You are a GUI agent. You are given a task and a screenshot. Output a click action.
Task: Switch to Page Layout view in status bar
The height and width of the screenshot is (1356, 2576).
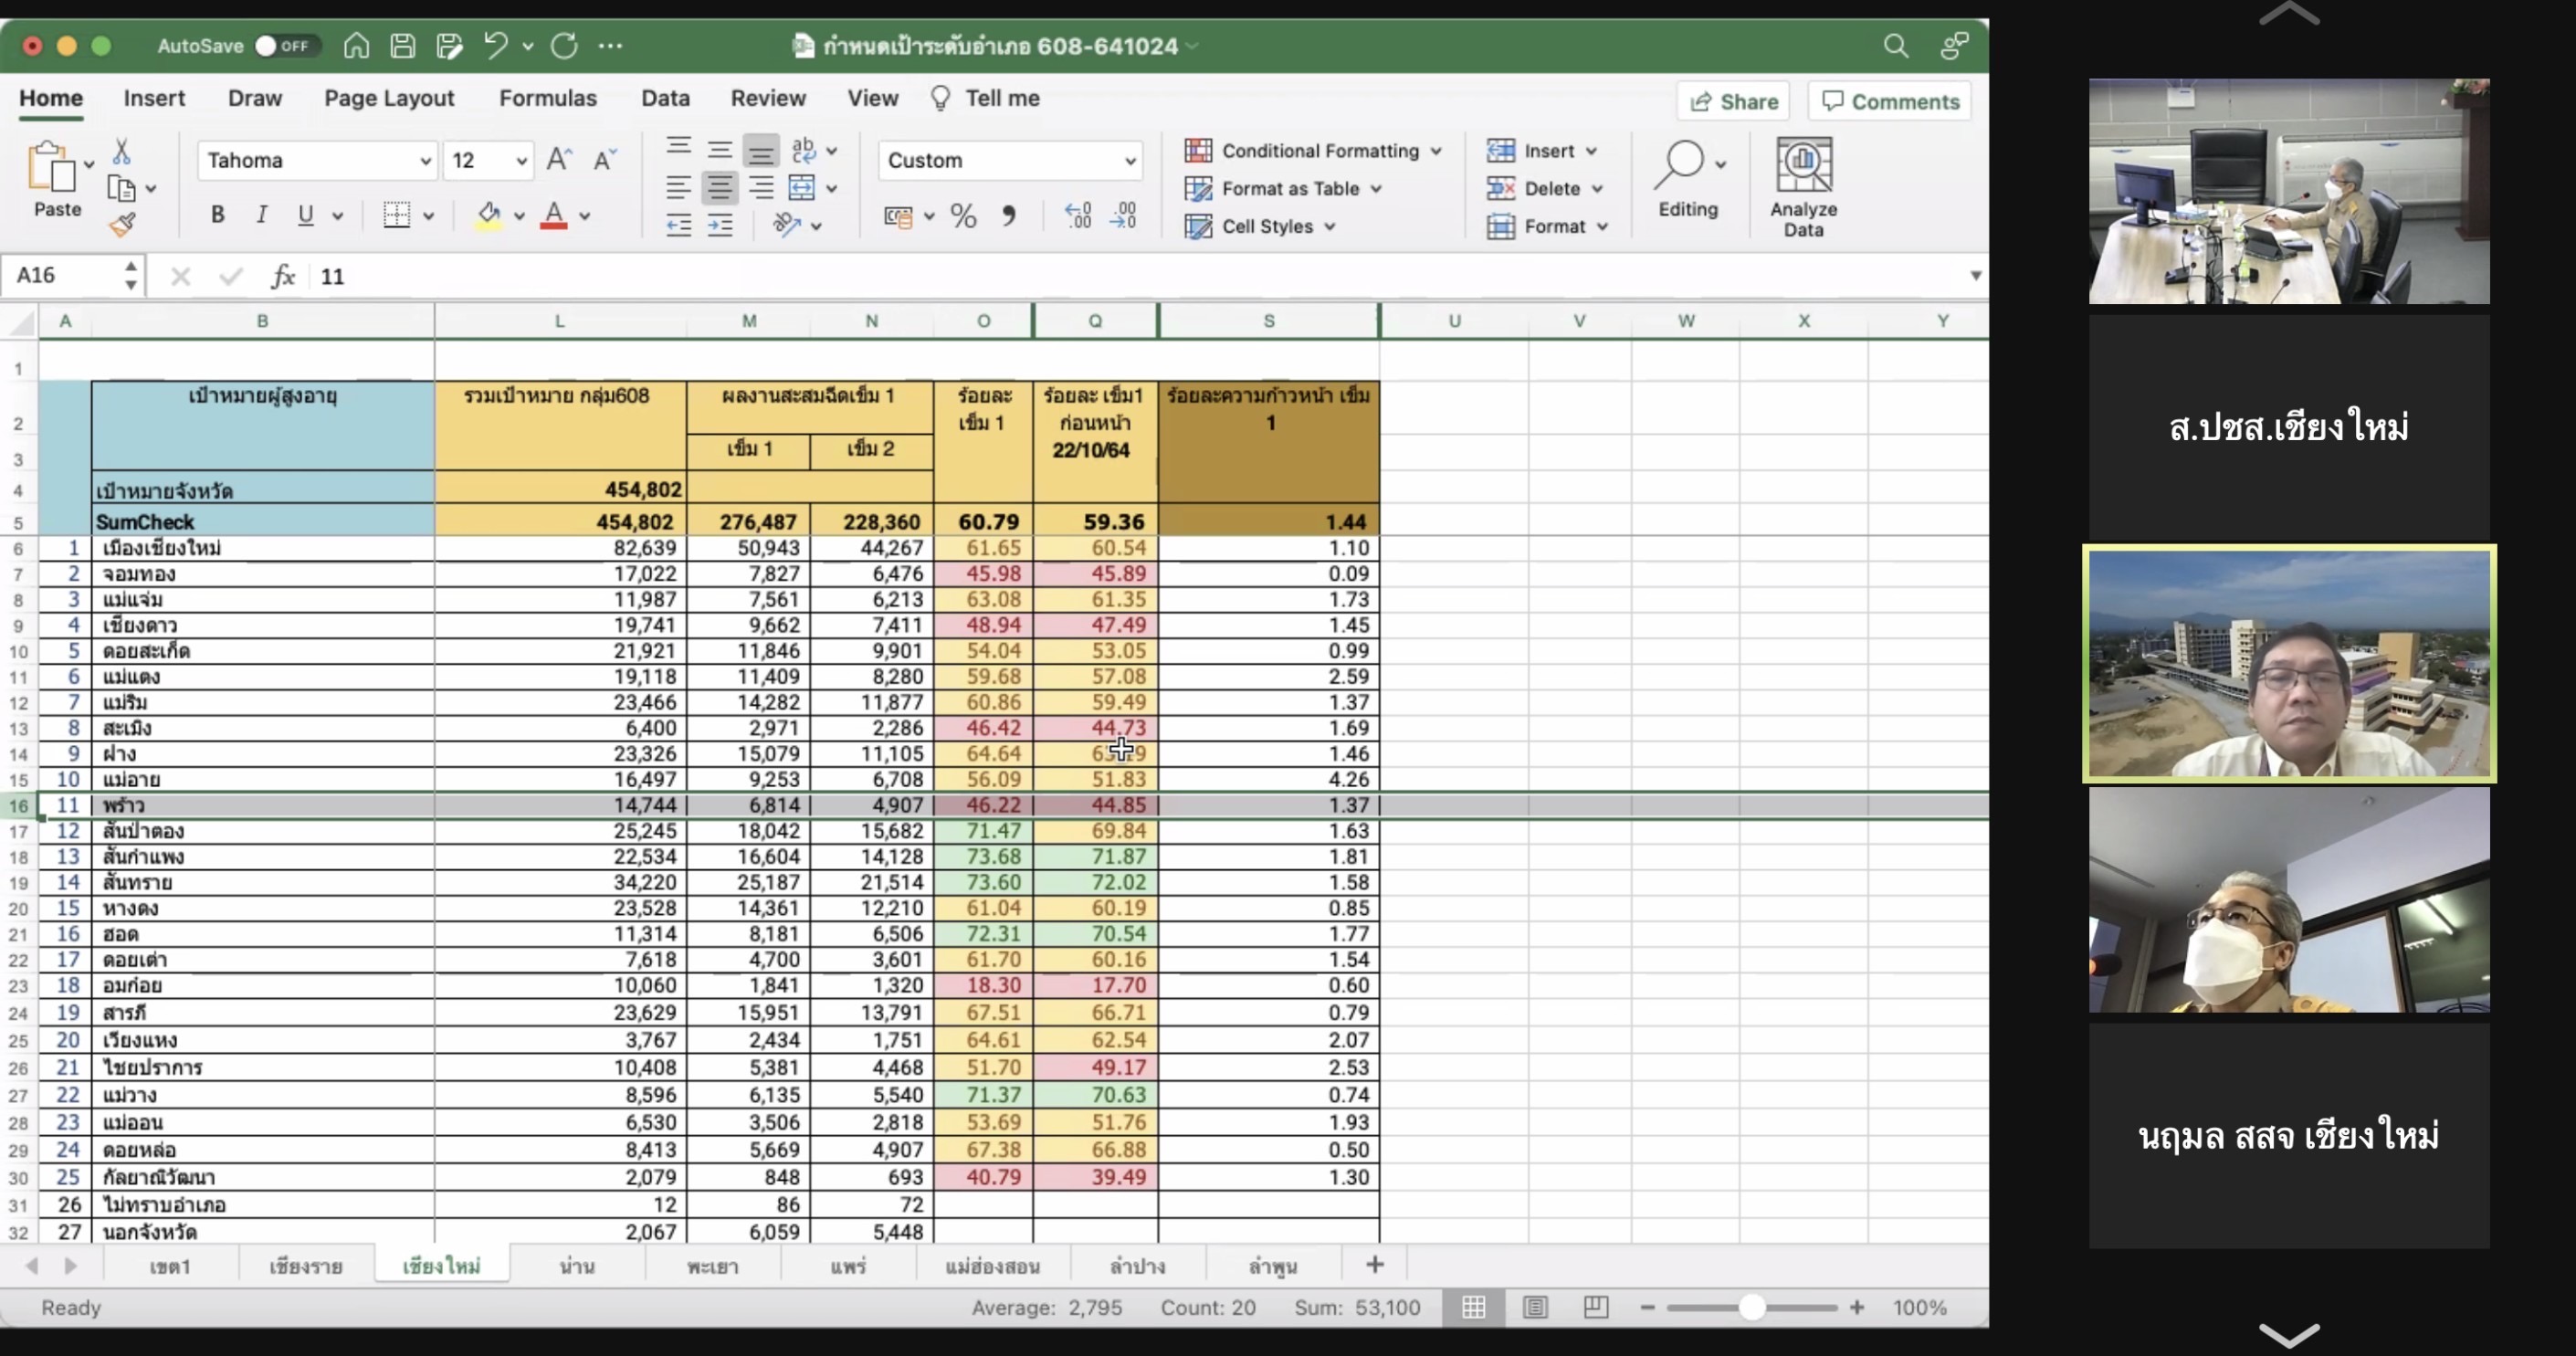point(1534,1307)
